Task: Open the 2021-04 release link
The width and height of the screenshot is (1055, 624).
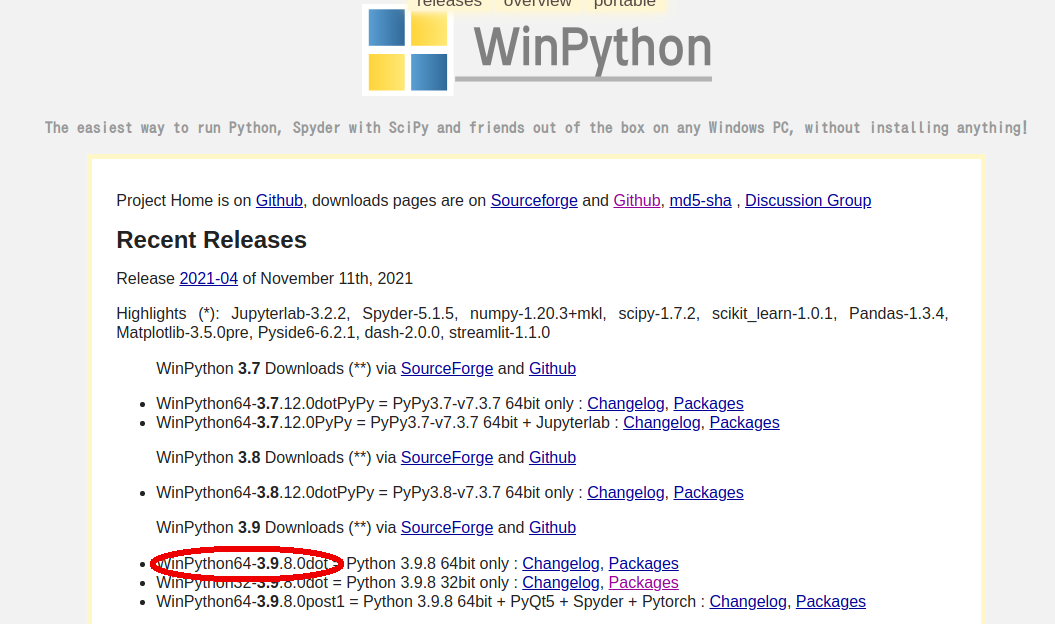Action: 208,278
